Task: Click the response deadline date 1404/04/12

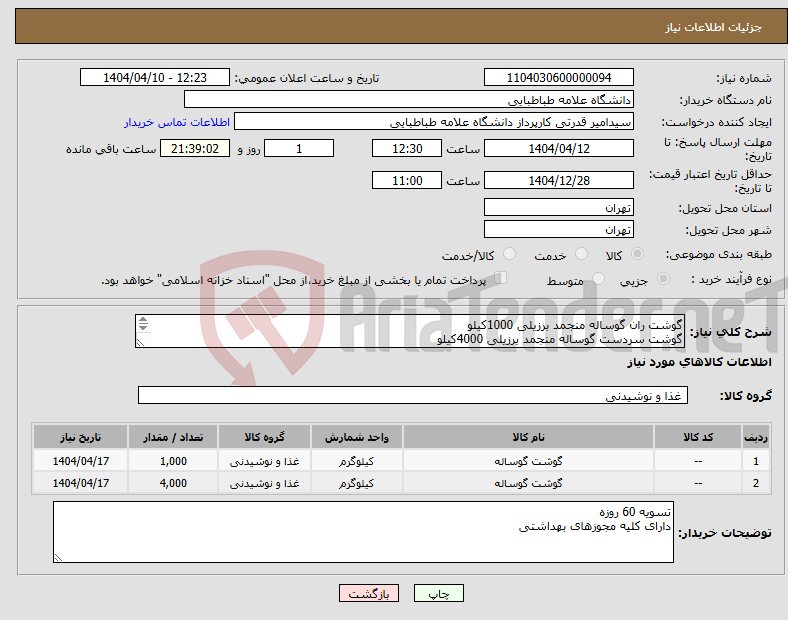Action: [x=558, y=149]
